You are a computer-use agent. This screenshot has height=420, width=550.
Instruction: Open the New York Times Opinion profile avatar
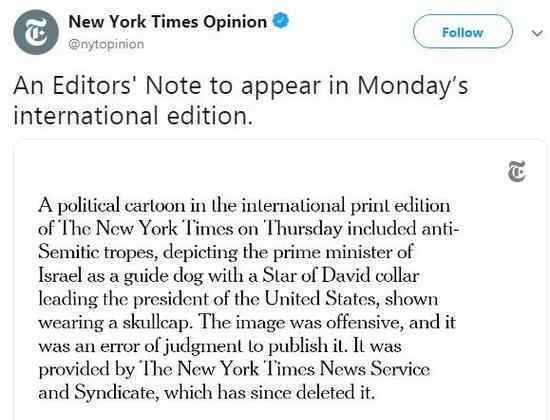point(36,32)
